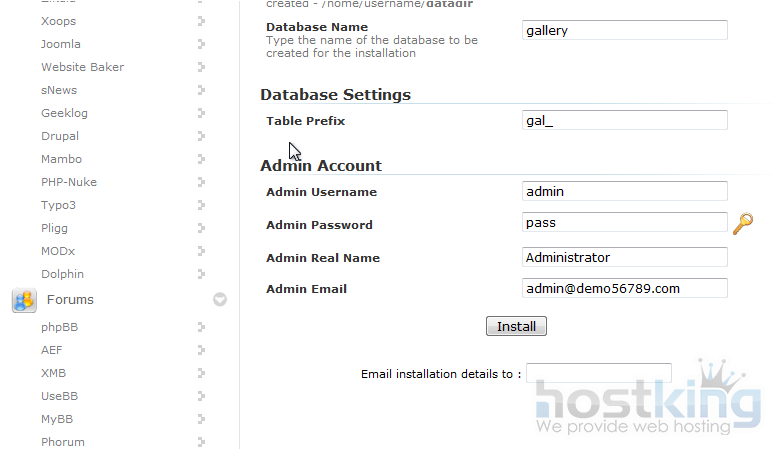Open the Website Baker script link
Viewport: 776px width, 450px height.
tap(82, 67)
